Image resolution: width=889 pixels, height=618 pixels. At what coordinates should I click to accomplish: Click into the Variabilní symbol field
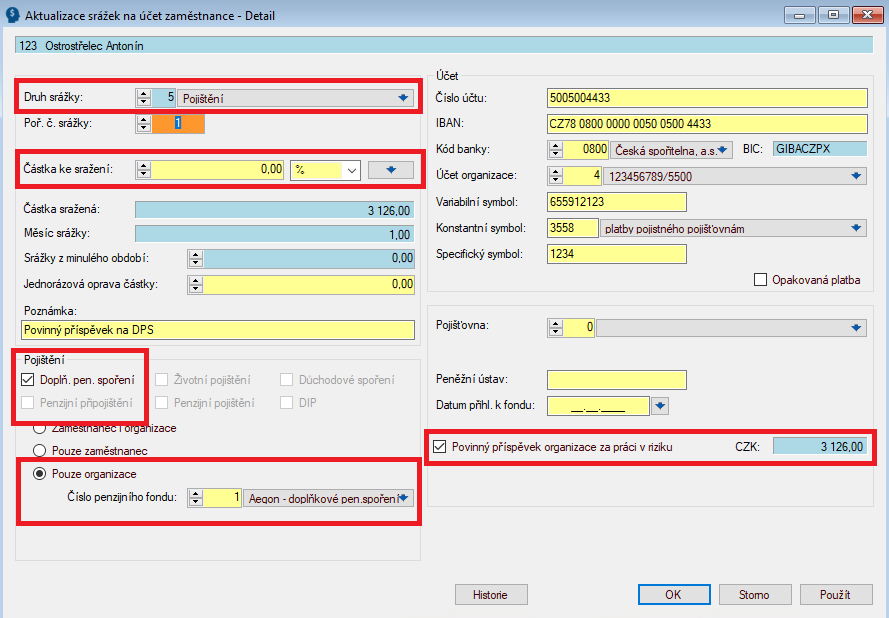pyautogui.click(x=617, y=202)
